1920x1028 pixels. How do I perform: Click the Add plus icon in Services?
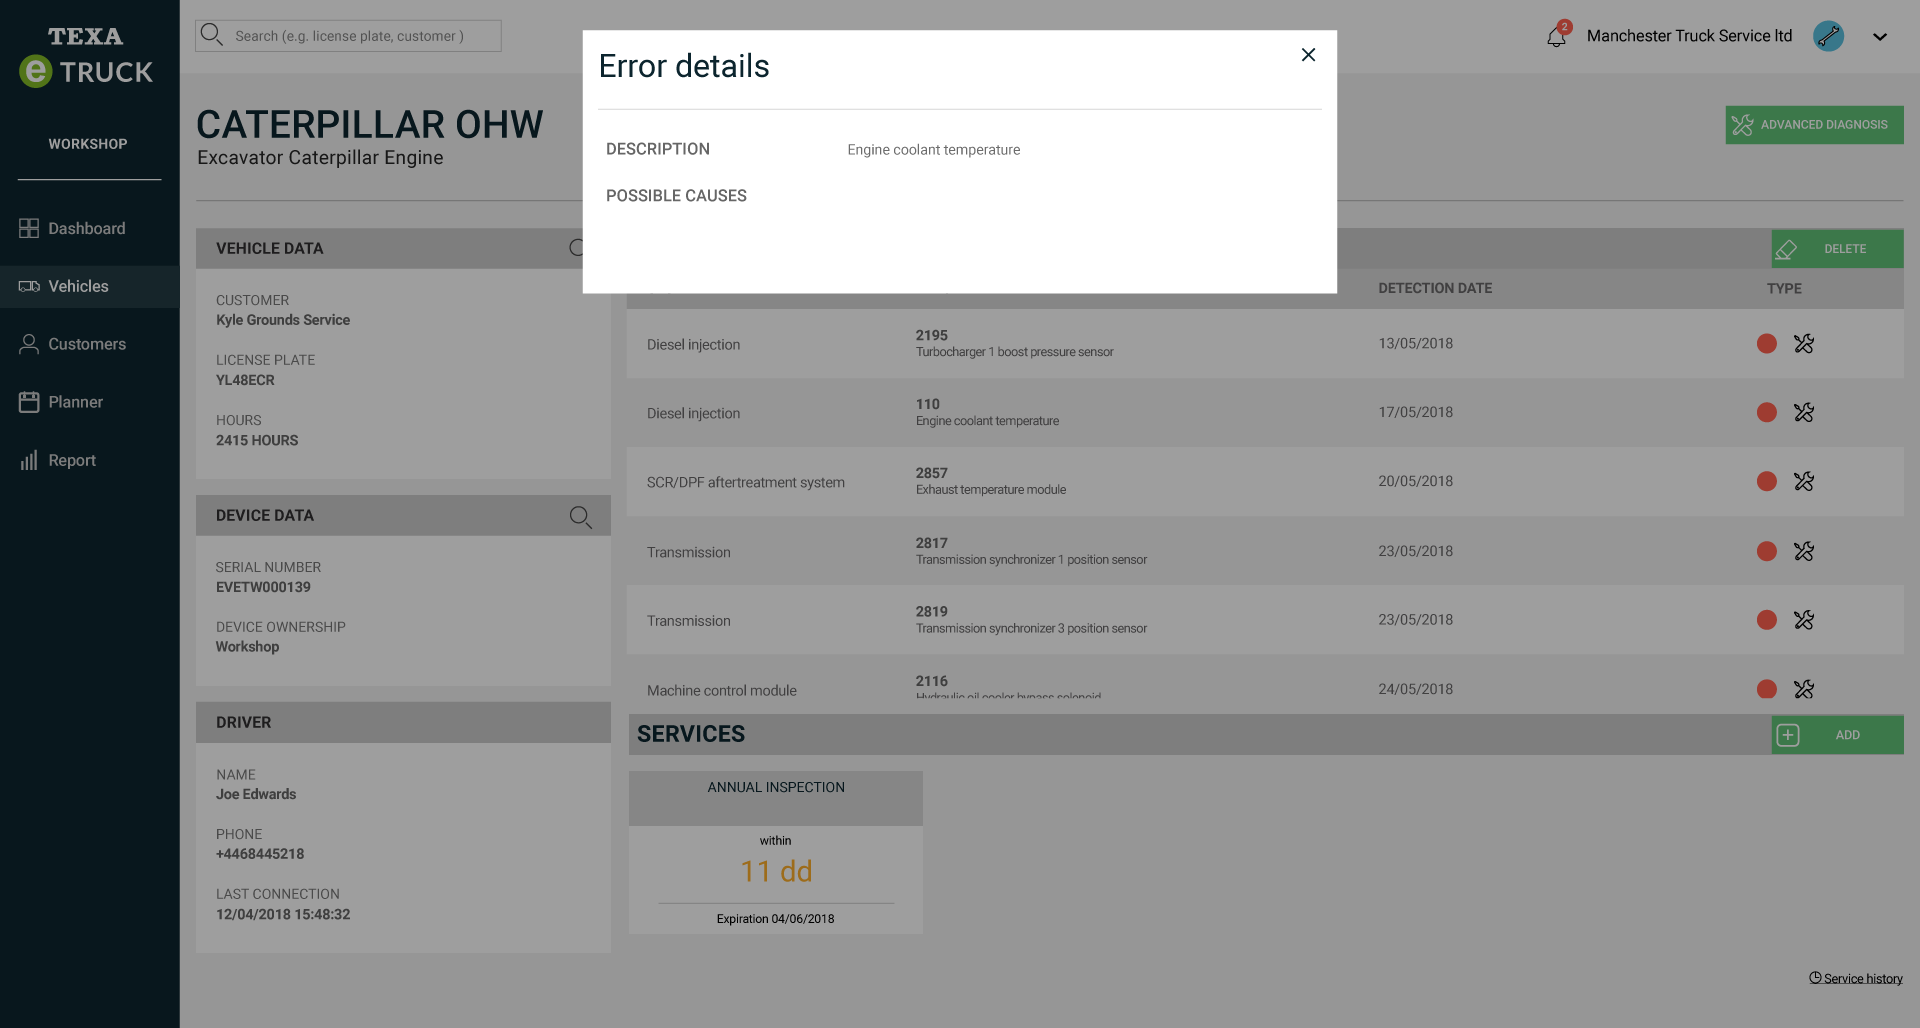tap(1788, 735)
